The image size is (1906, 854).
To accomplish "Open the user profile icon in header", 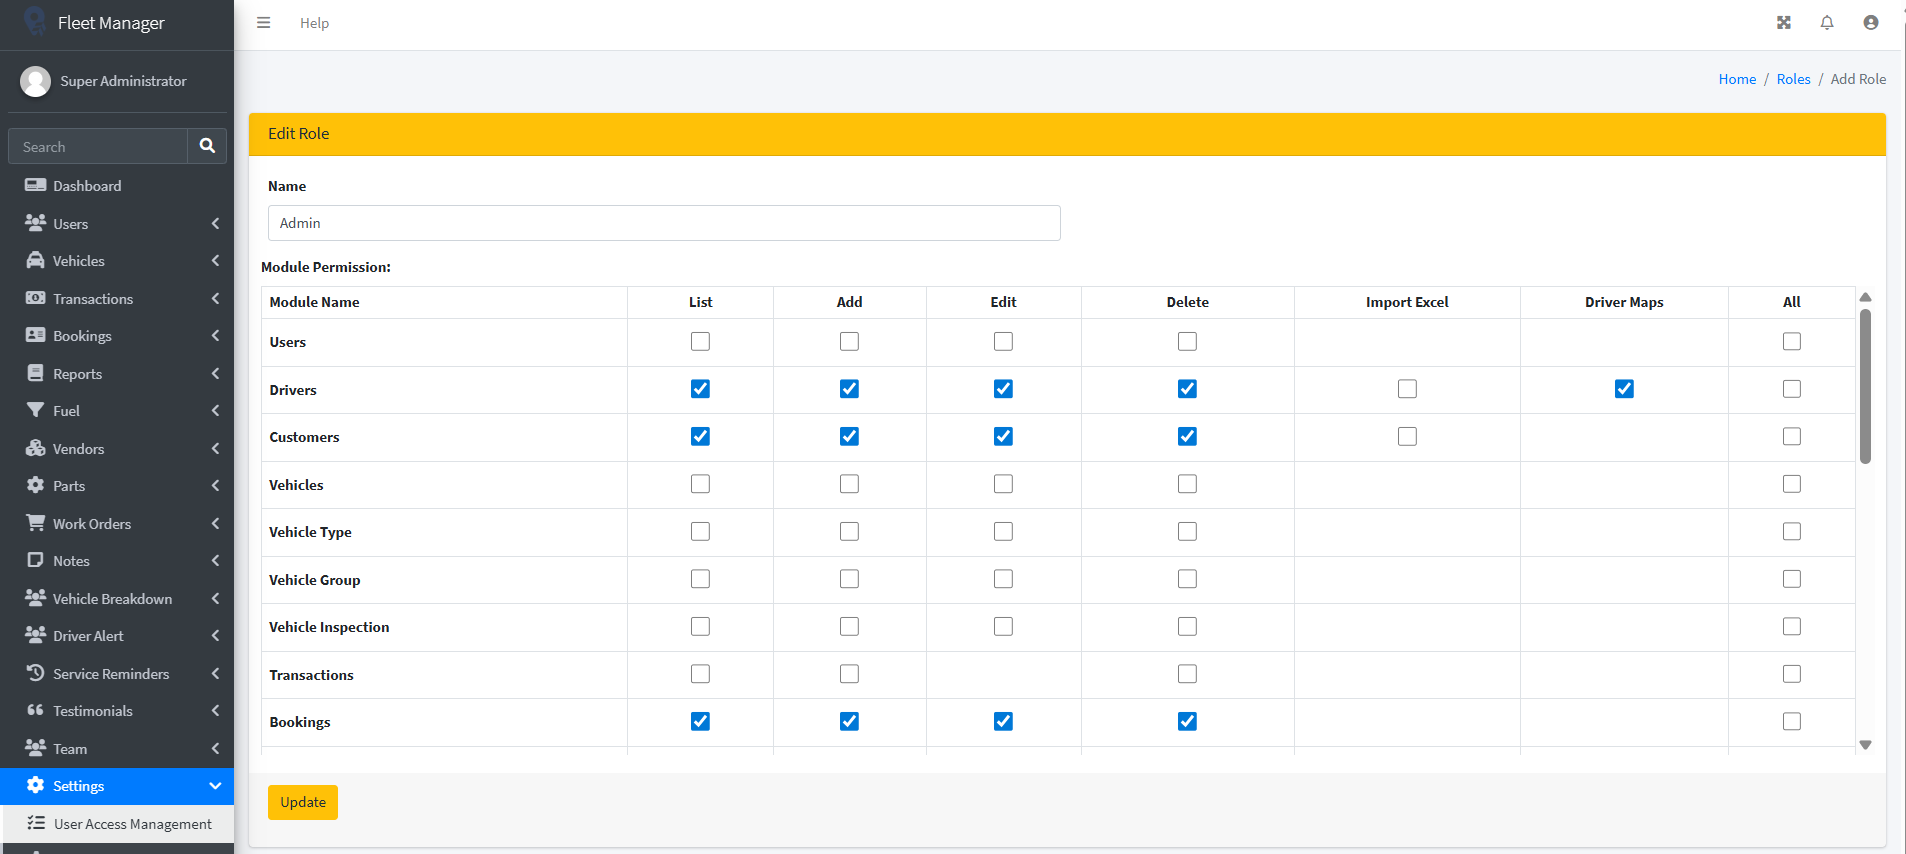I will tap(1870, 23).
